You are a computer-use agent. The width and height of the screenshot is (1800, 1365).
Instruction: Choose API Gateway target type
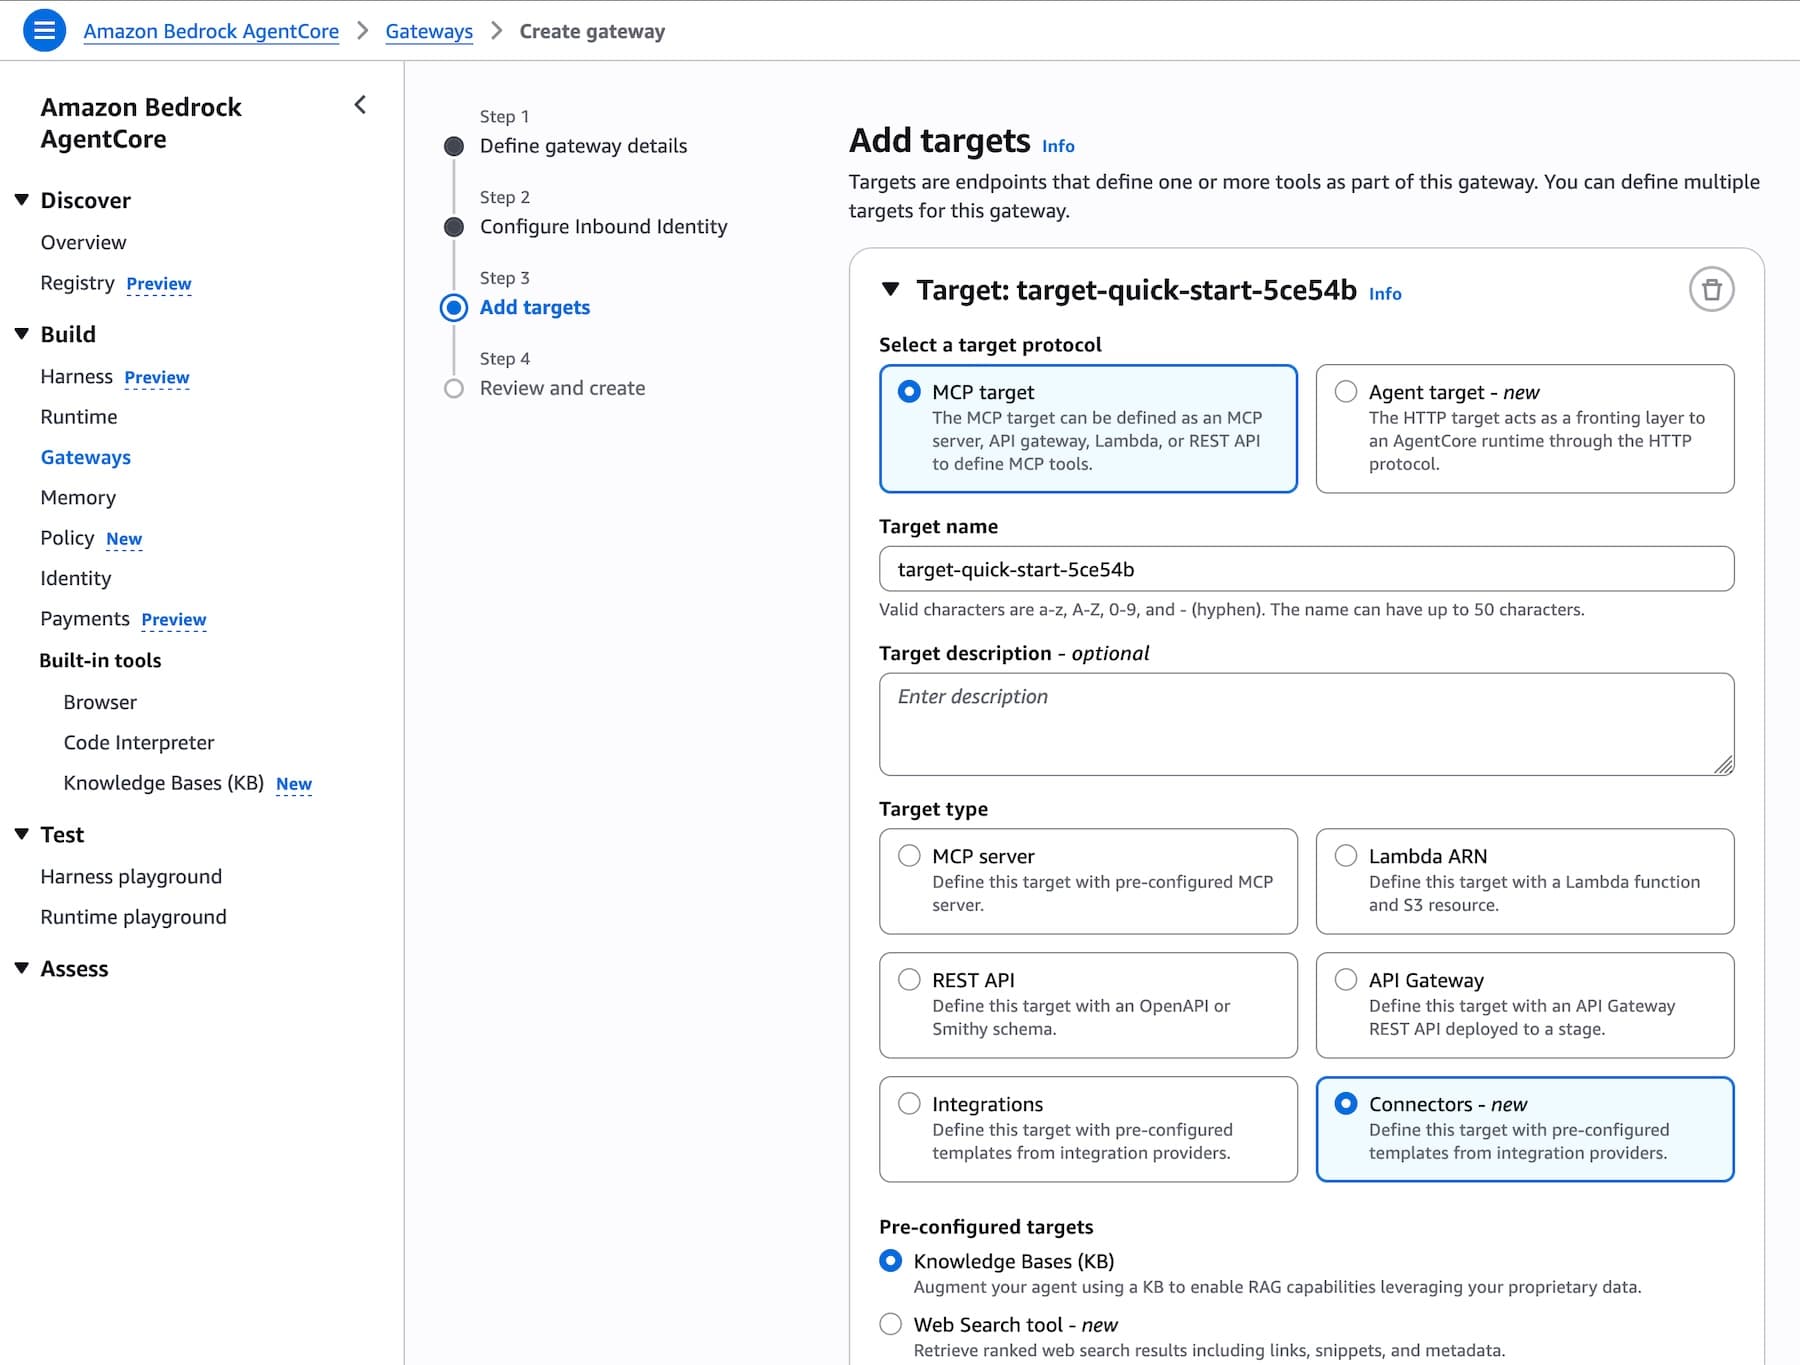[1524, 1005]
